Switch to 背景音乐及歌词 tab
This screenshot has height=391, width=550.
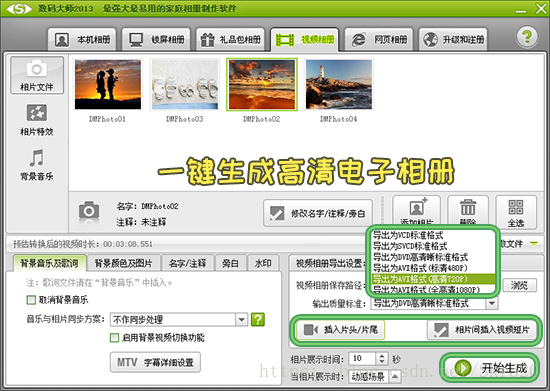49,263
